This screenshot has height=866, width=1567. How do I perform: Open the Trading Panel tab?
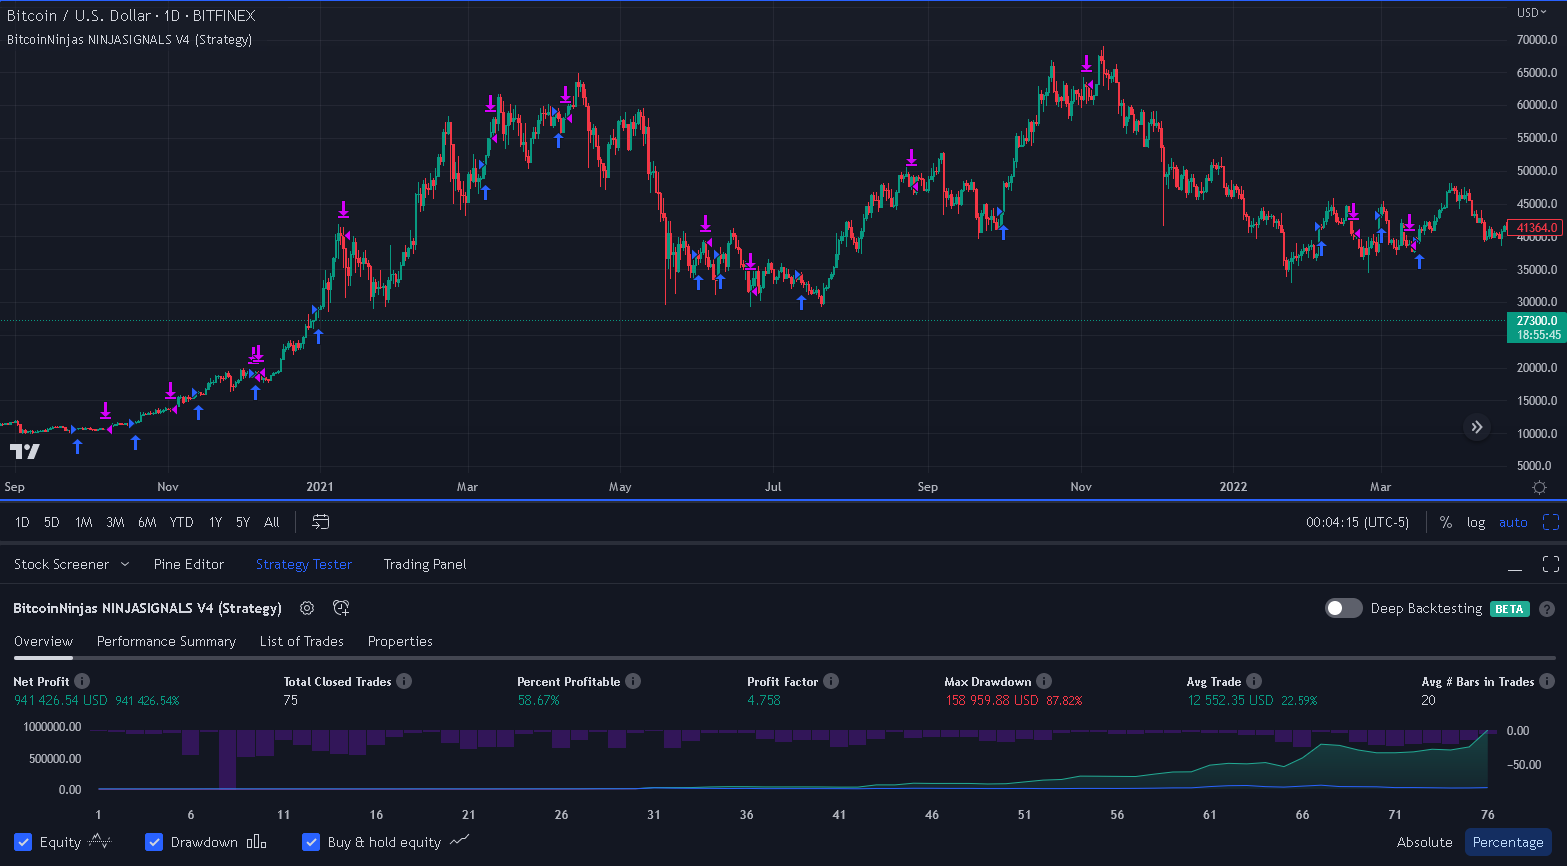pos(425,564)
